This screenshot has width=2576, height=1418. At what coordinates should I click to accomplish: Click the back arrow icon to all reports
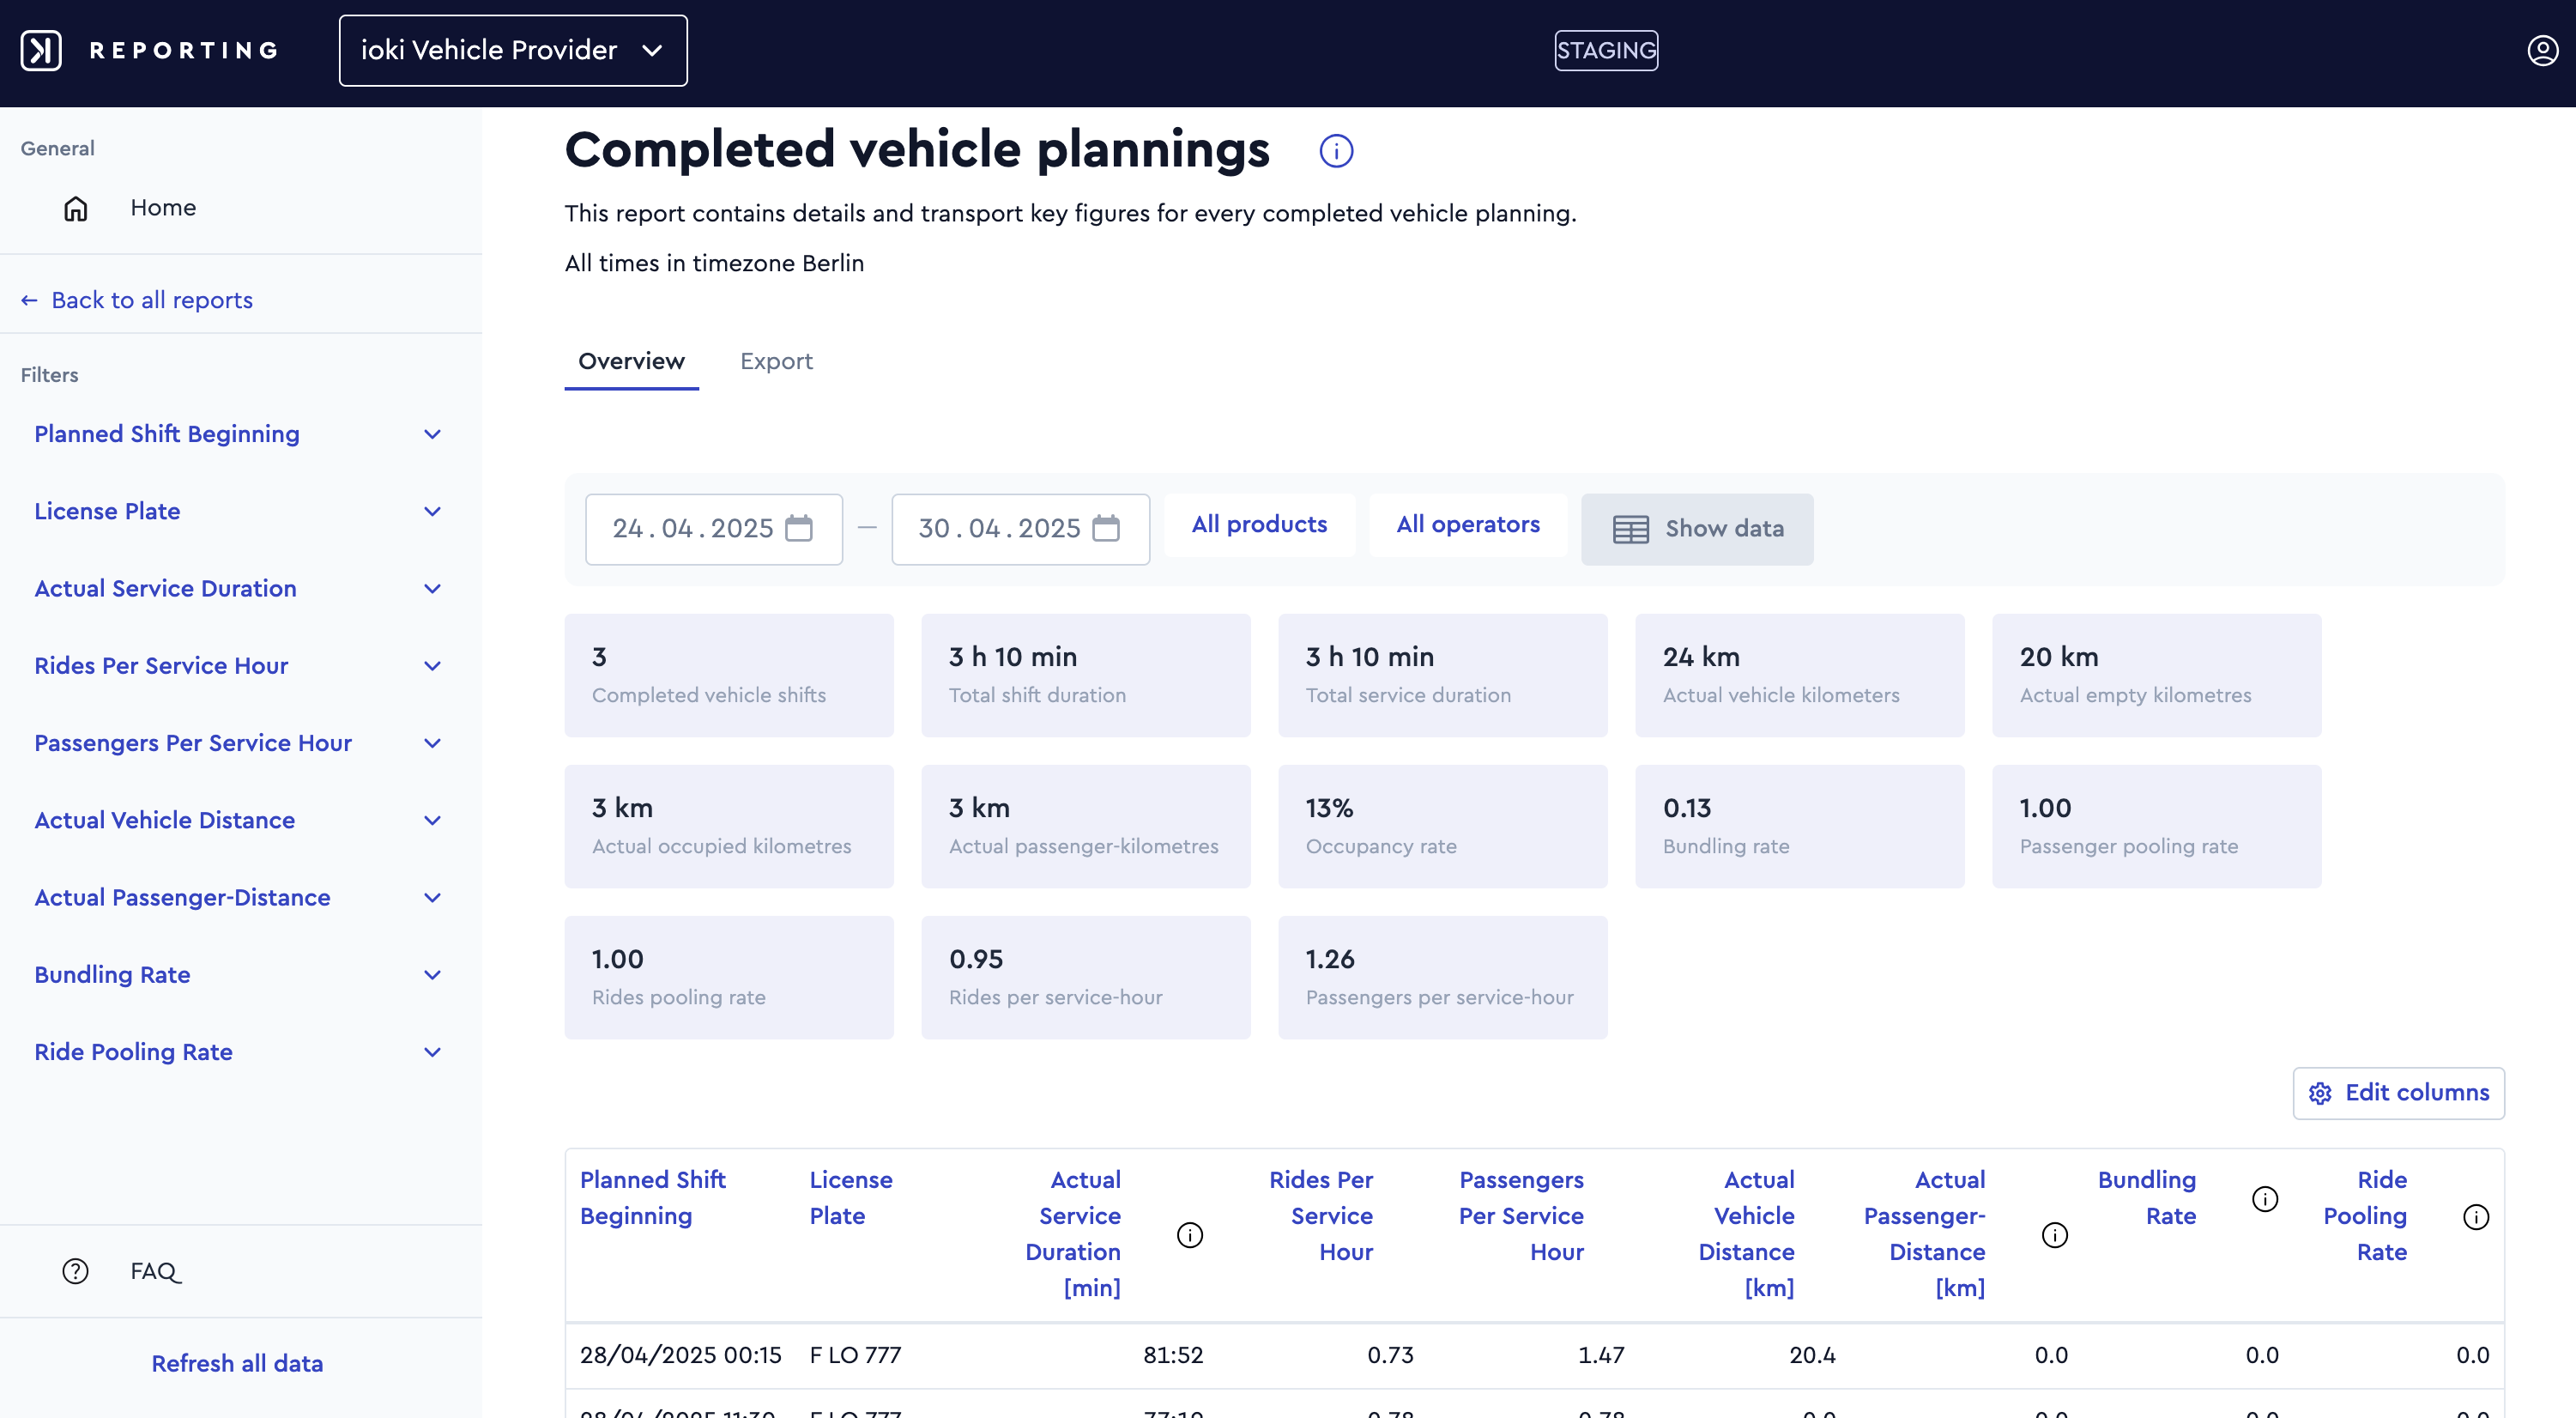coord(29,300)
